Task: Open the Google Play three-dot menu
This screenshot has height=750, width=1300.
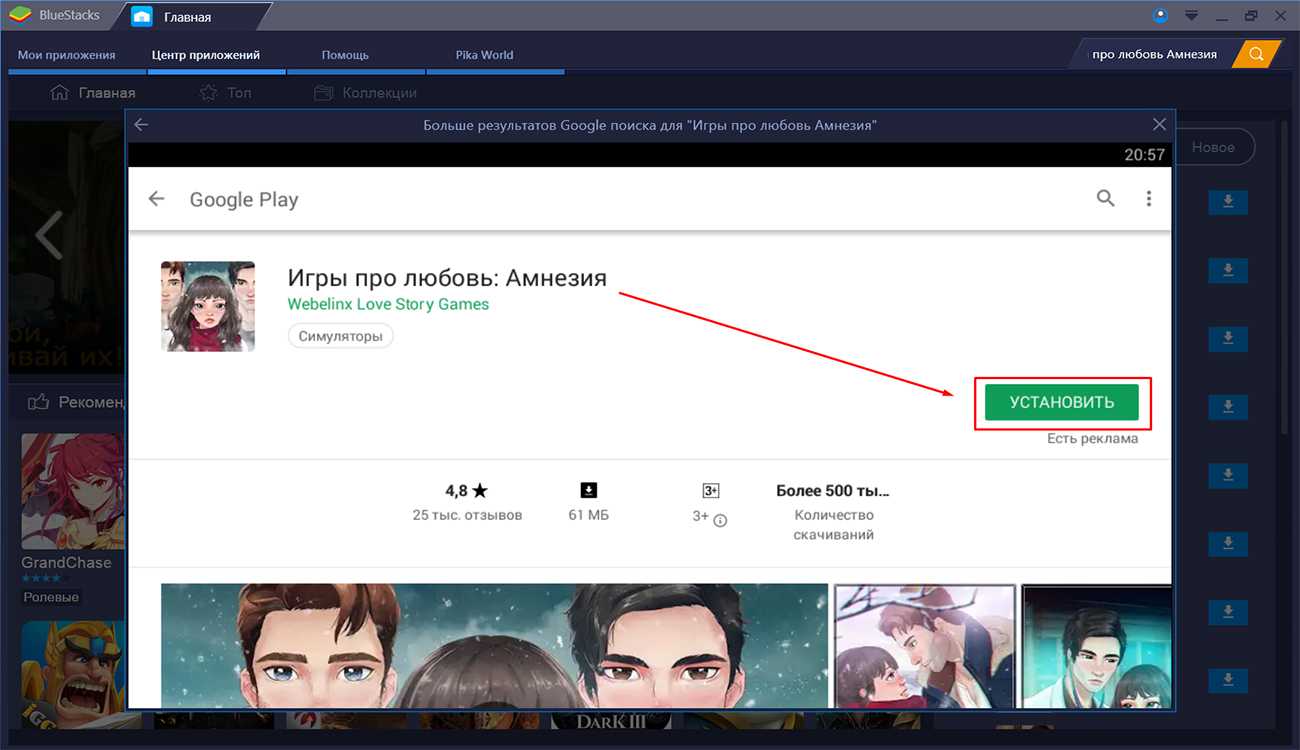Action: 1149,199
